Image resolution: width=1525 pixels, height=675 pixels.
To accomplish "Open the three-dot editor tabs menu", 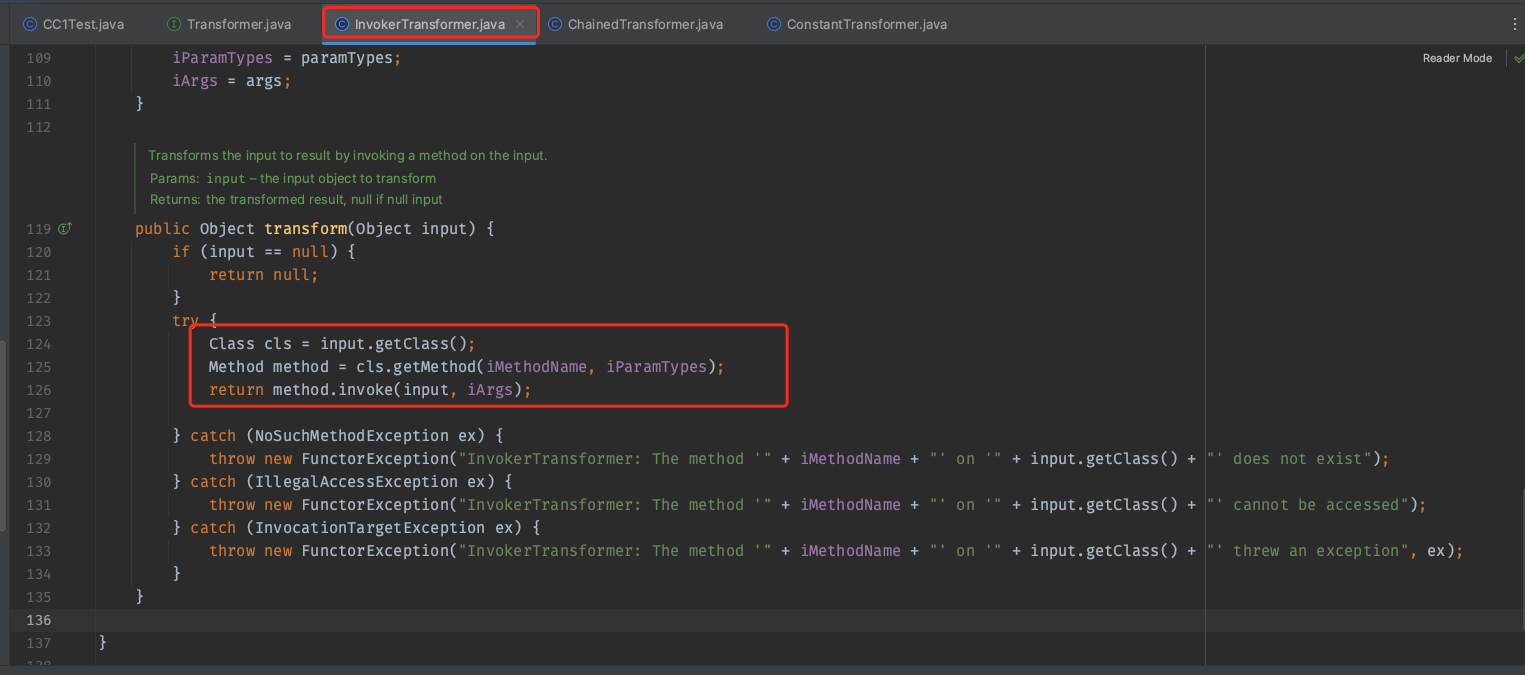I will point(1514,24).
